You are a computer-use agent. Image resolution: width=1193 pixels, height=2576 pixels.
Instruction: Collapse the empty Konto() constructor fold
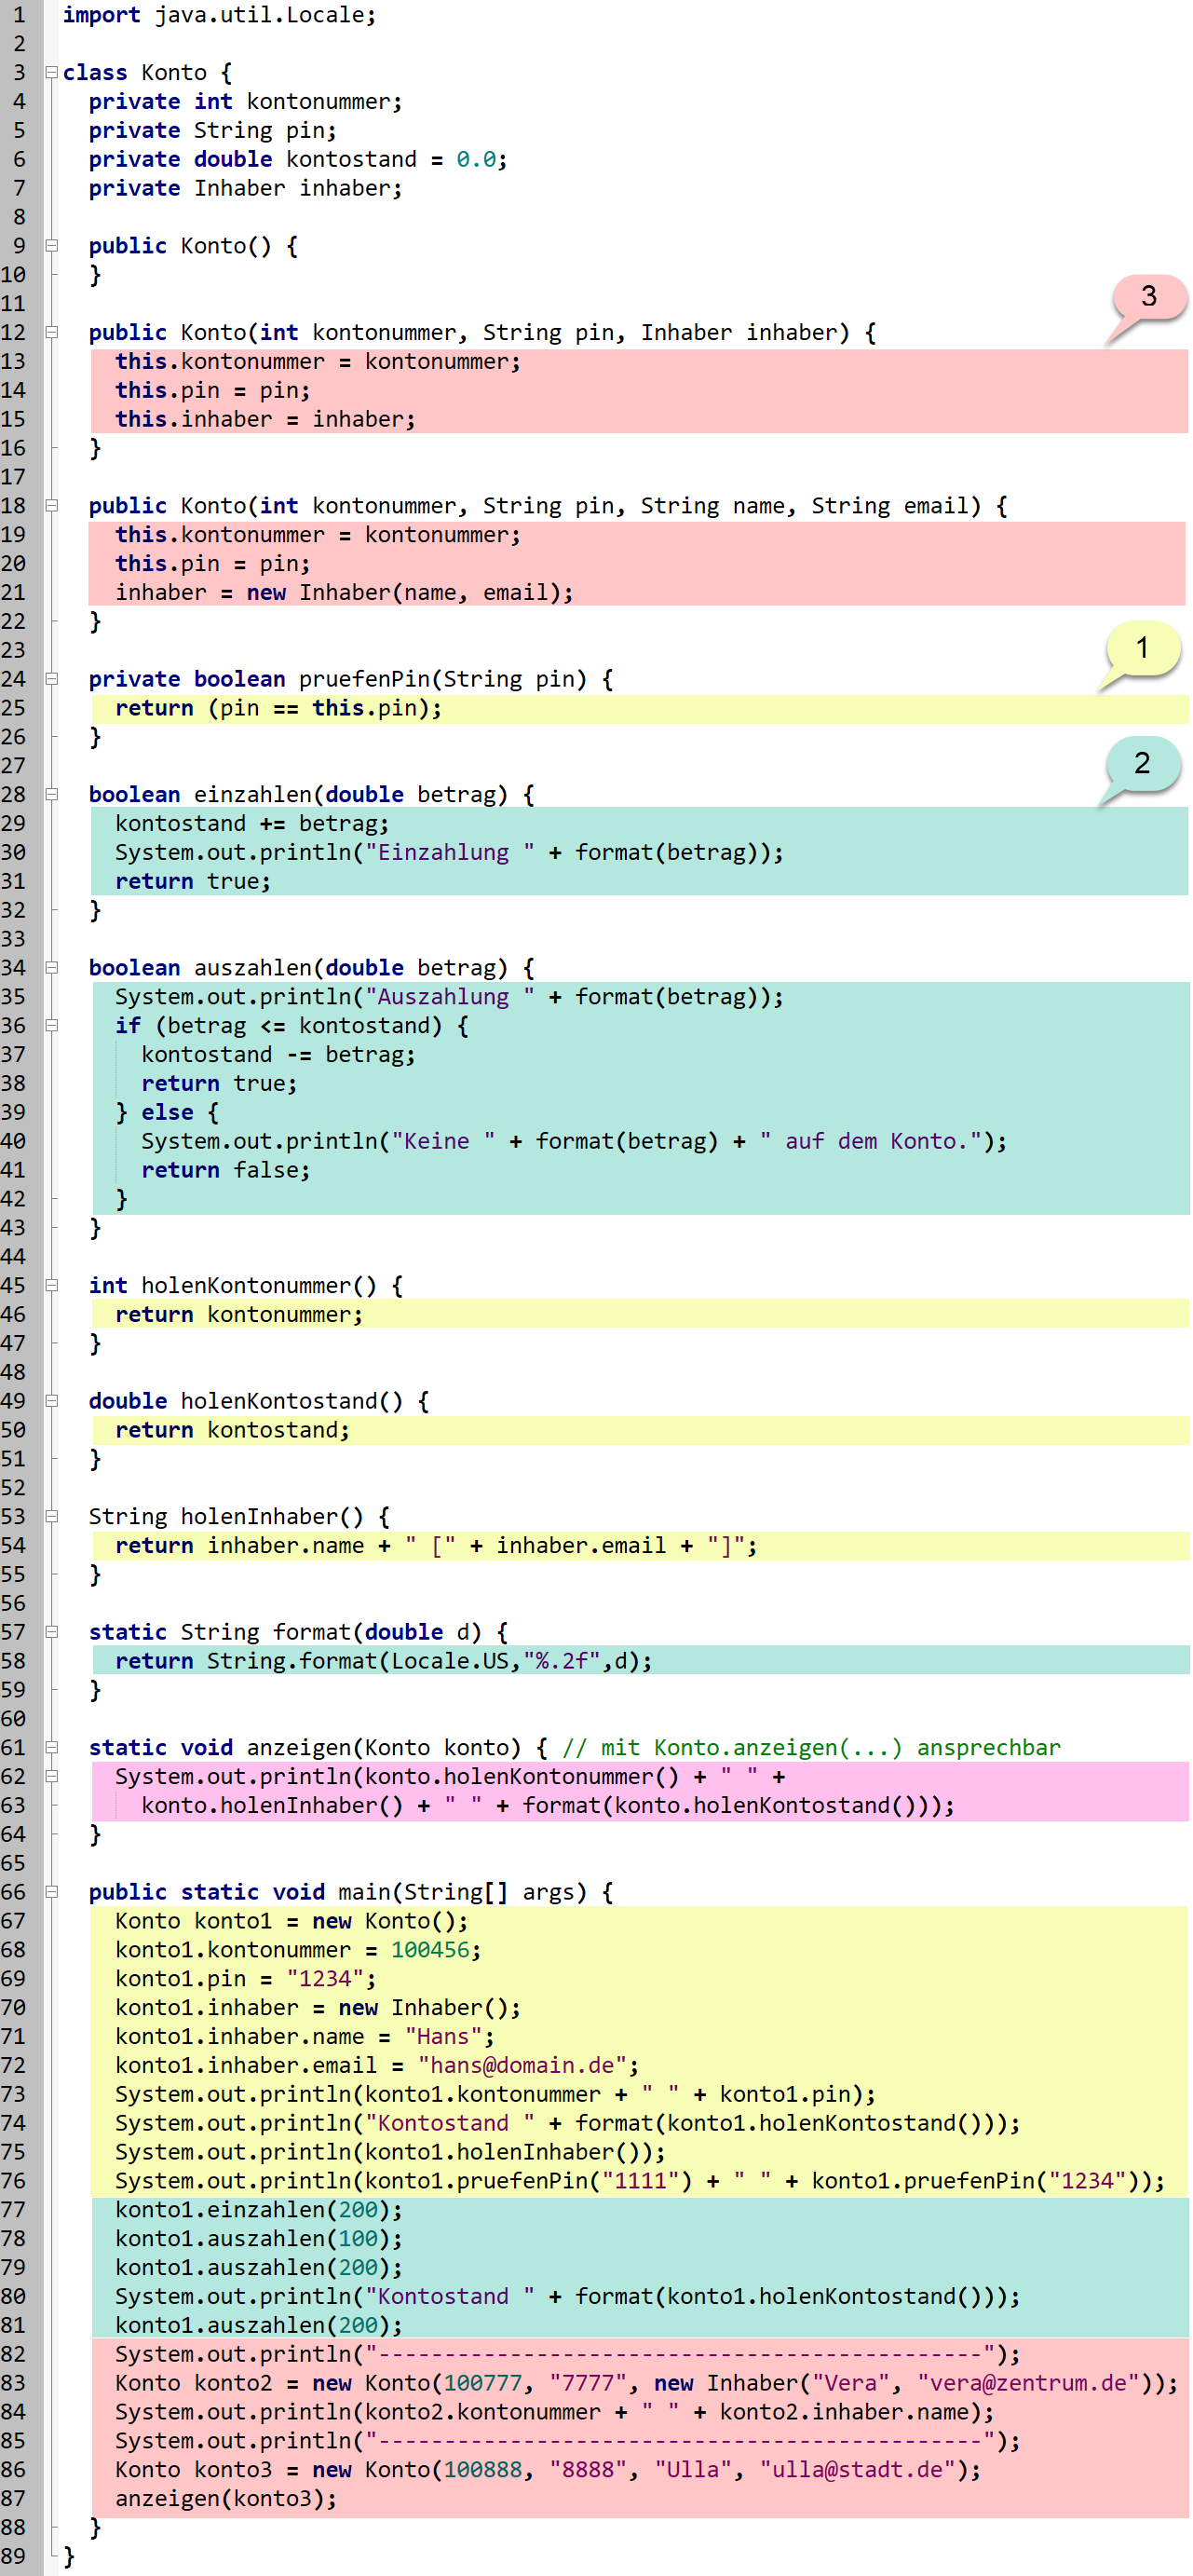point(51,246)
